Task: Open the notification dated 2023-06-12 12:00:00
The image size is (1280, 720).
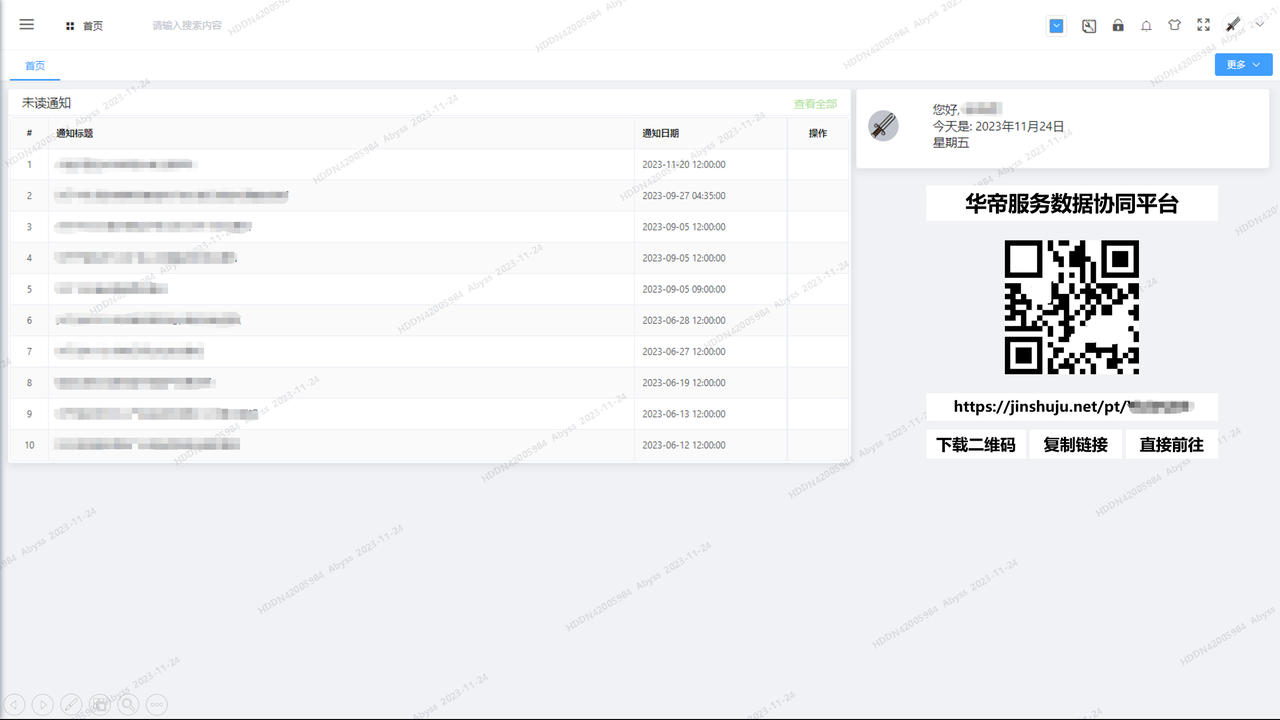Action: click(429, 444)
